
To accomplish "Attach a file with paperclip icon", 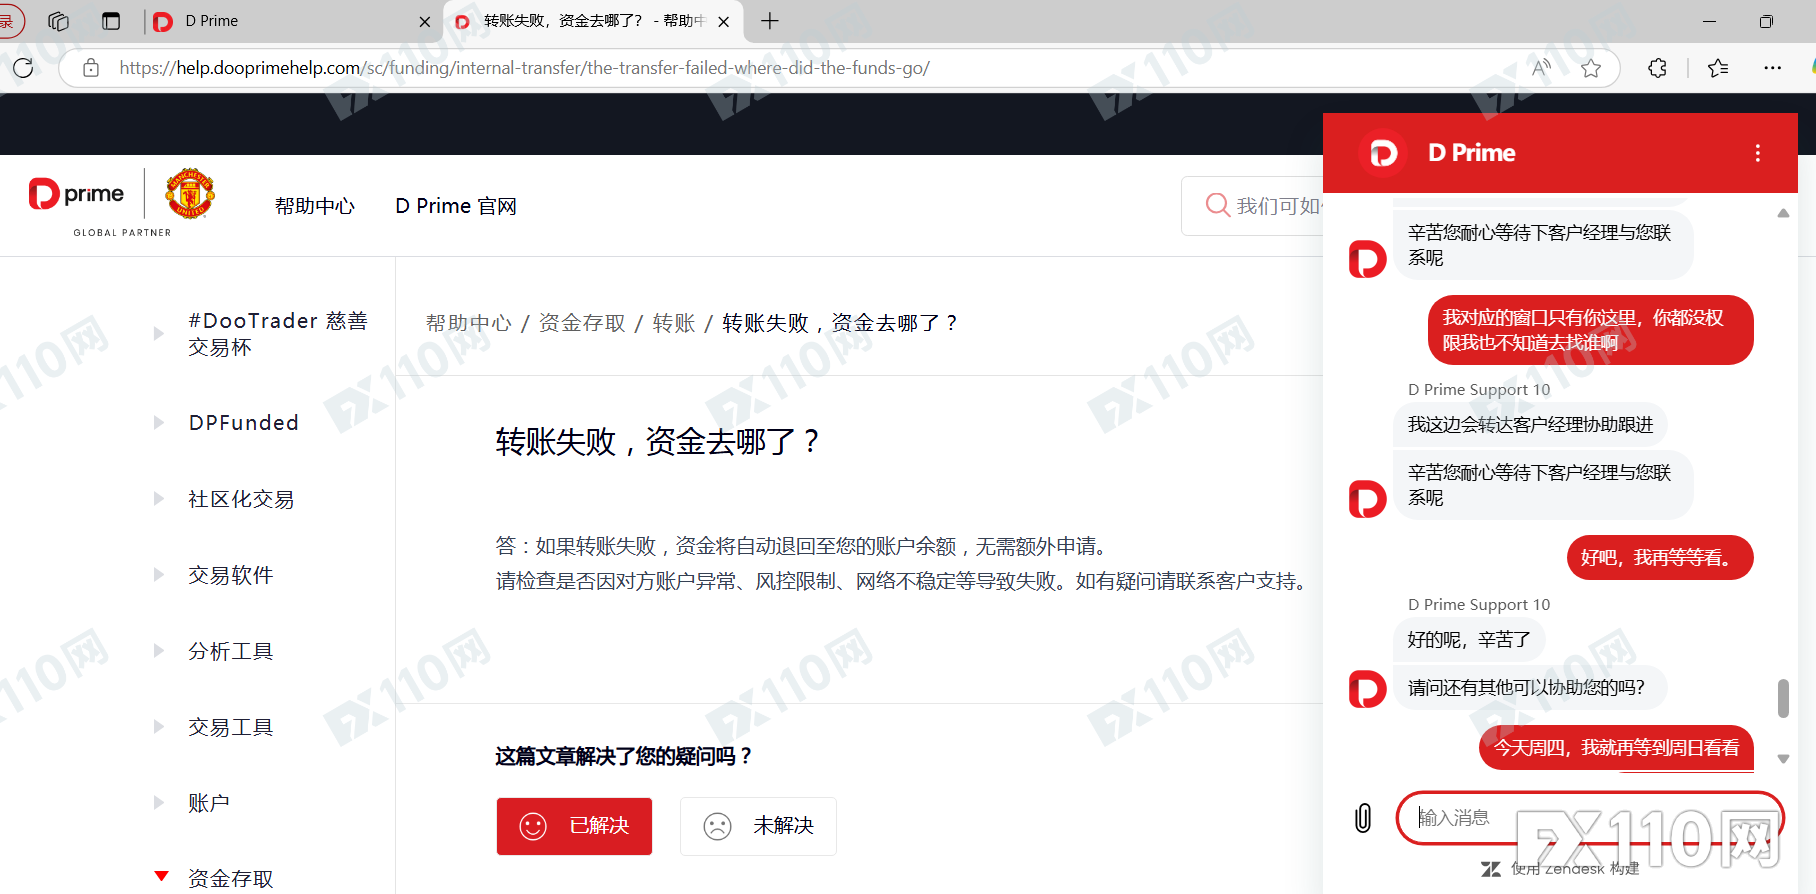I will tap(1363, 818).
